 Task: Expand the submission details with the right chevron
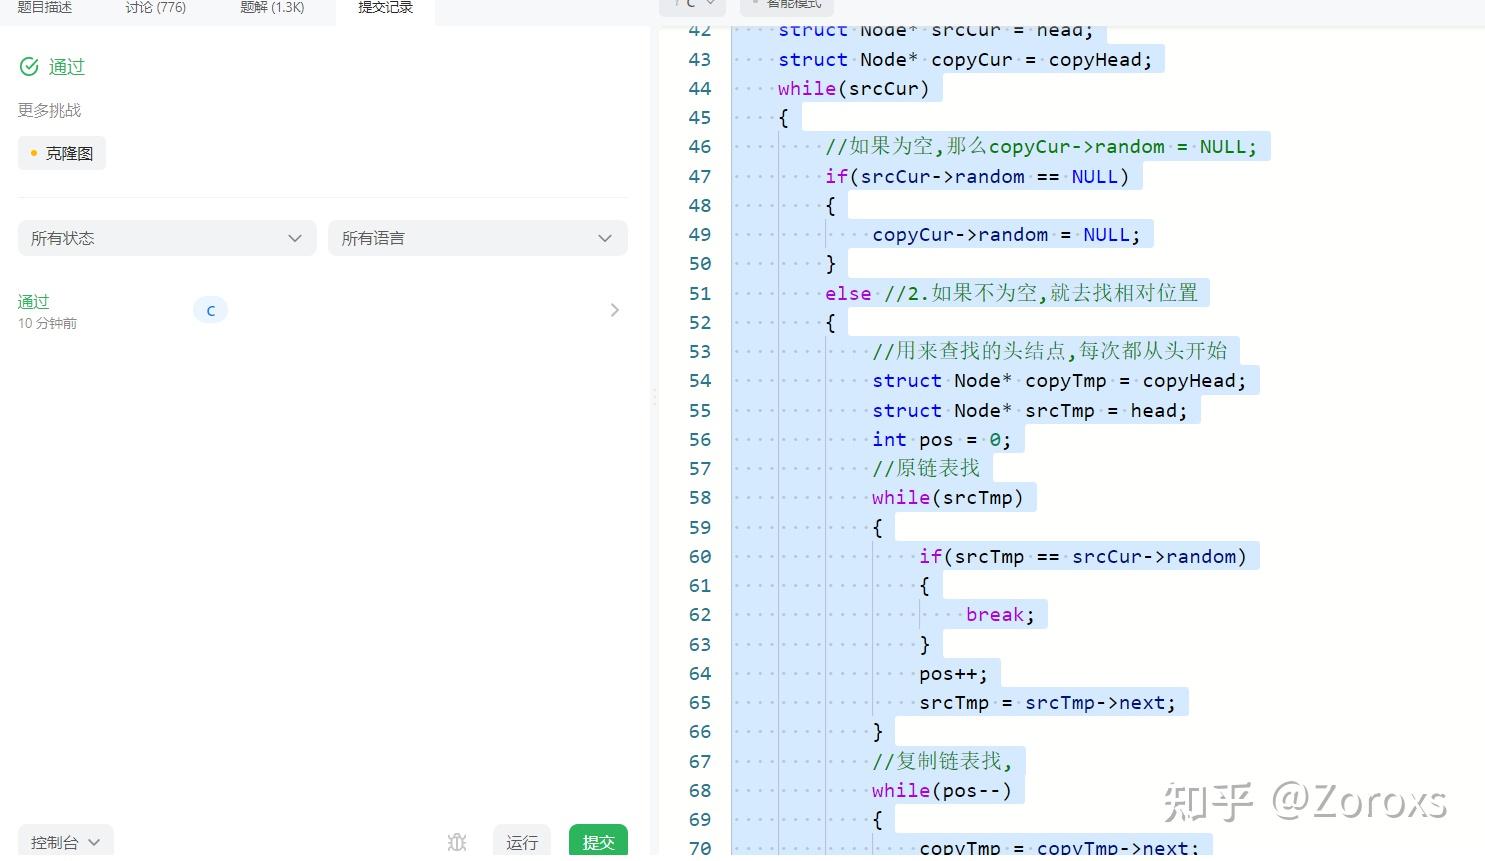click(x=614, y=310)
